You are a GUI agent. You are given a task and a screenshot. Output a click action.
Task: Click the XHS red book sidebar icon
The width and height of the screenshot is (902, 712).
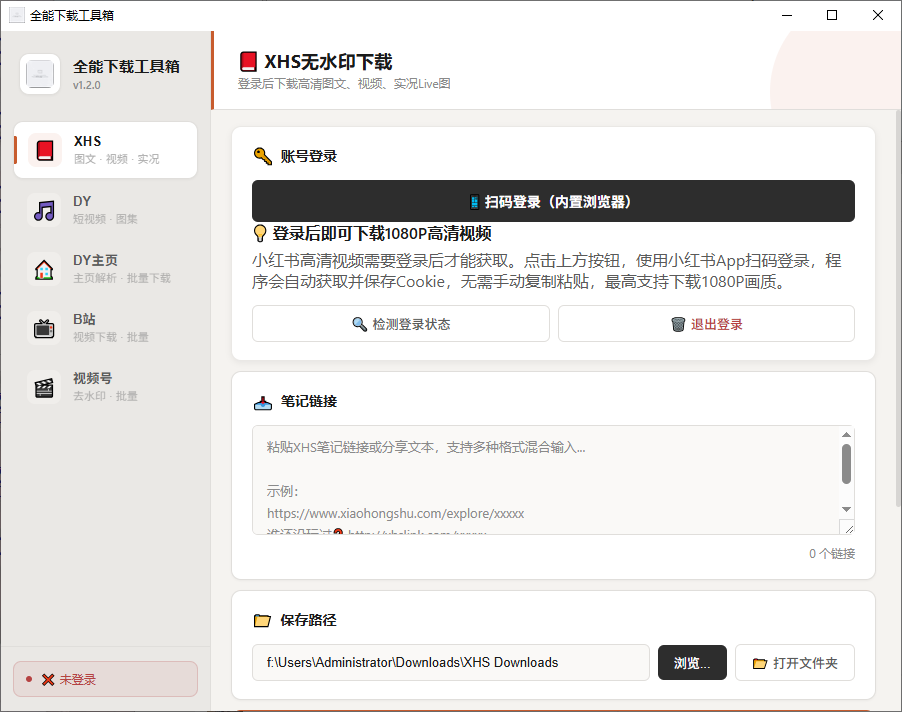(x=45, y=150)
